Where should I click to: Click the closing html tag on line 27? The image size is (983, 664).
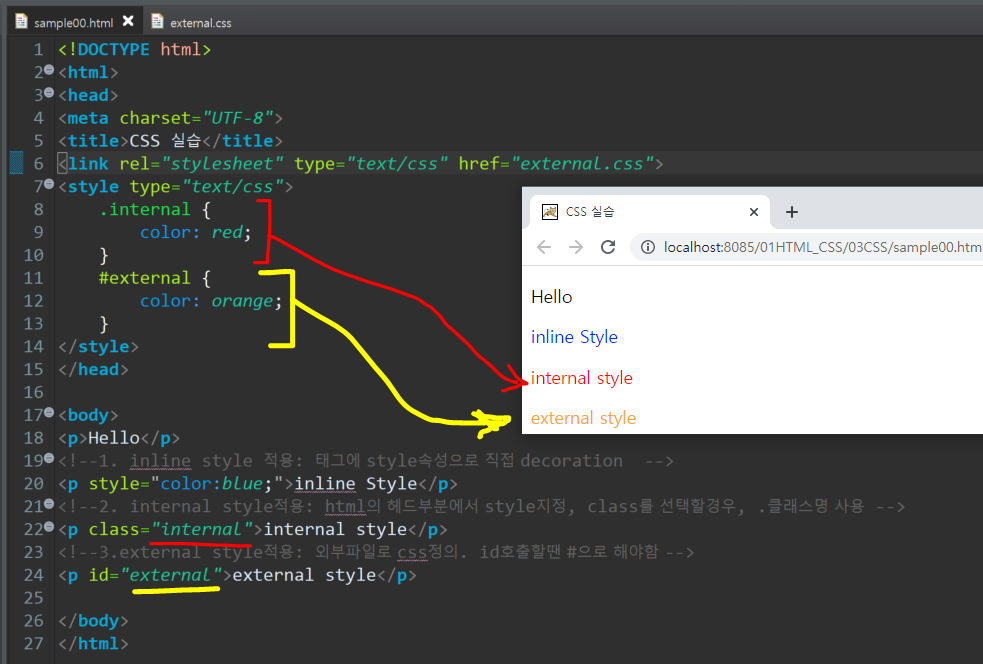coord(93,643)
